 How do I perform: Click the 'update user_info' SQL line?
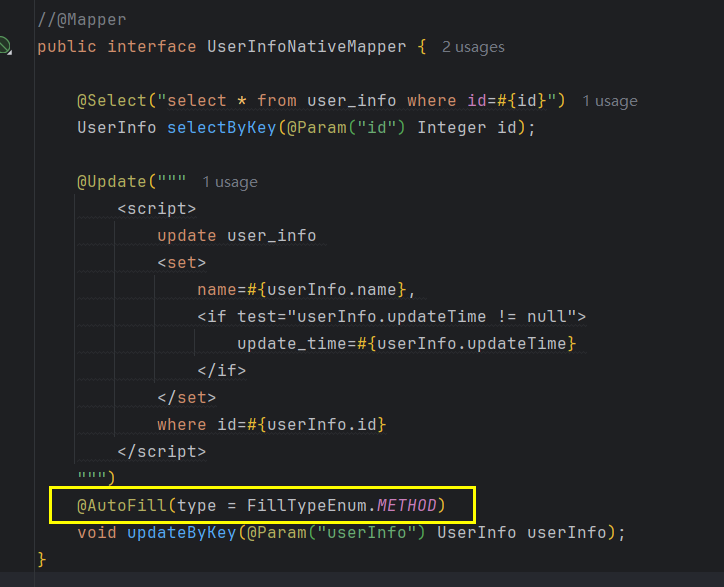236,236
